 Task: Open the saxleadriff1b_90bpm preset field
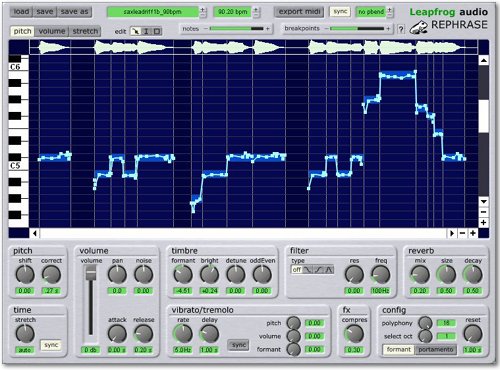tap(153, 12)
